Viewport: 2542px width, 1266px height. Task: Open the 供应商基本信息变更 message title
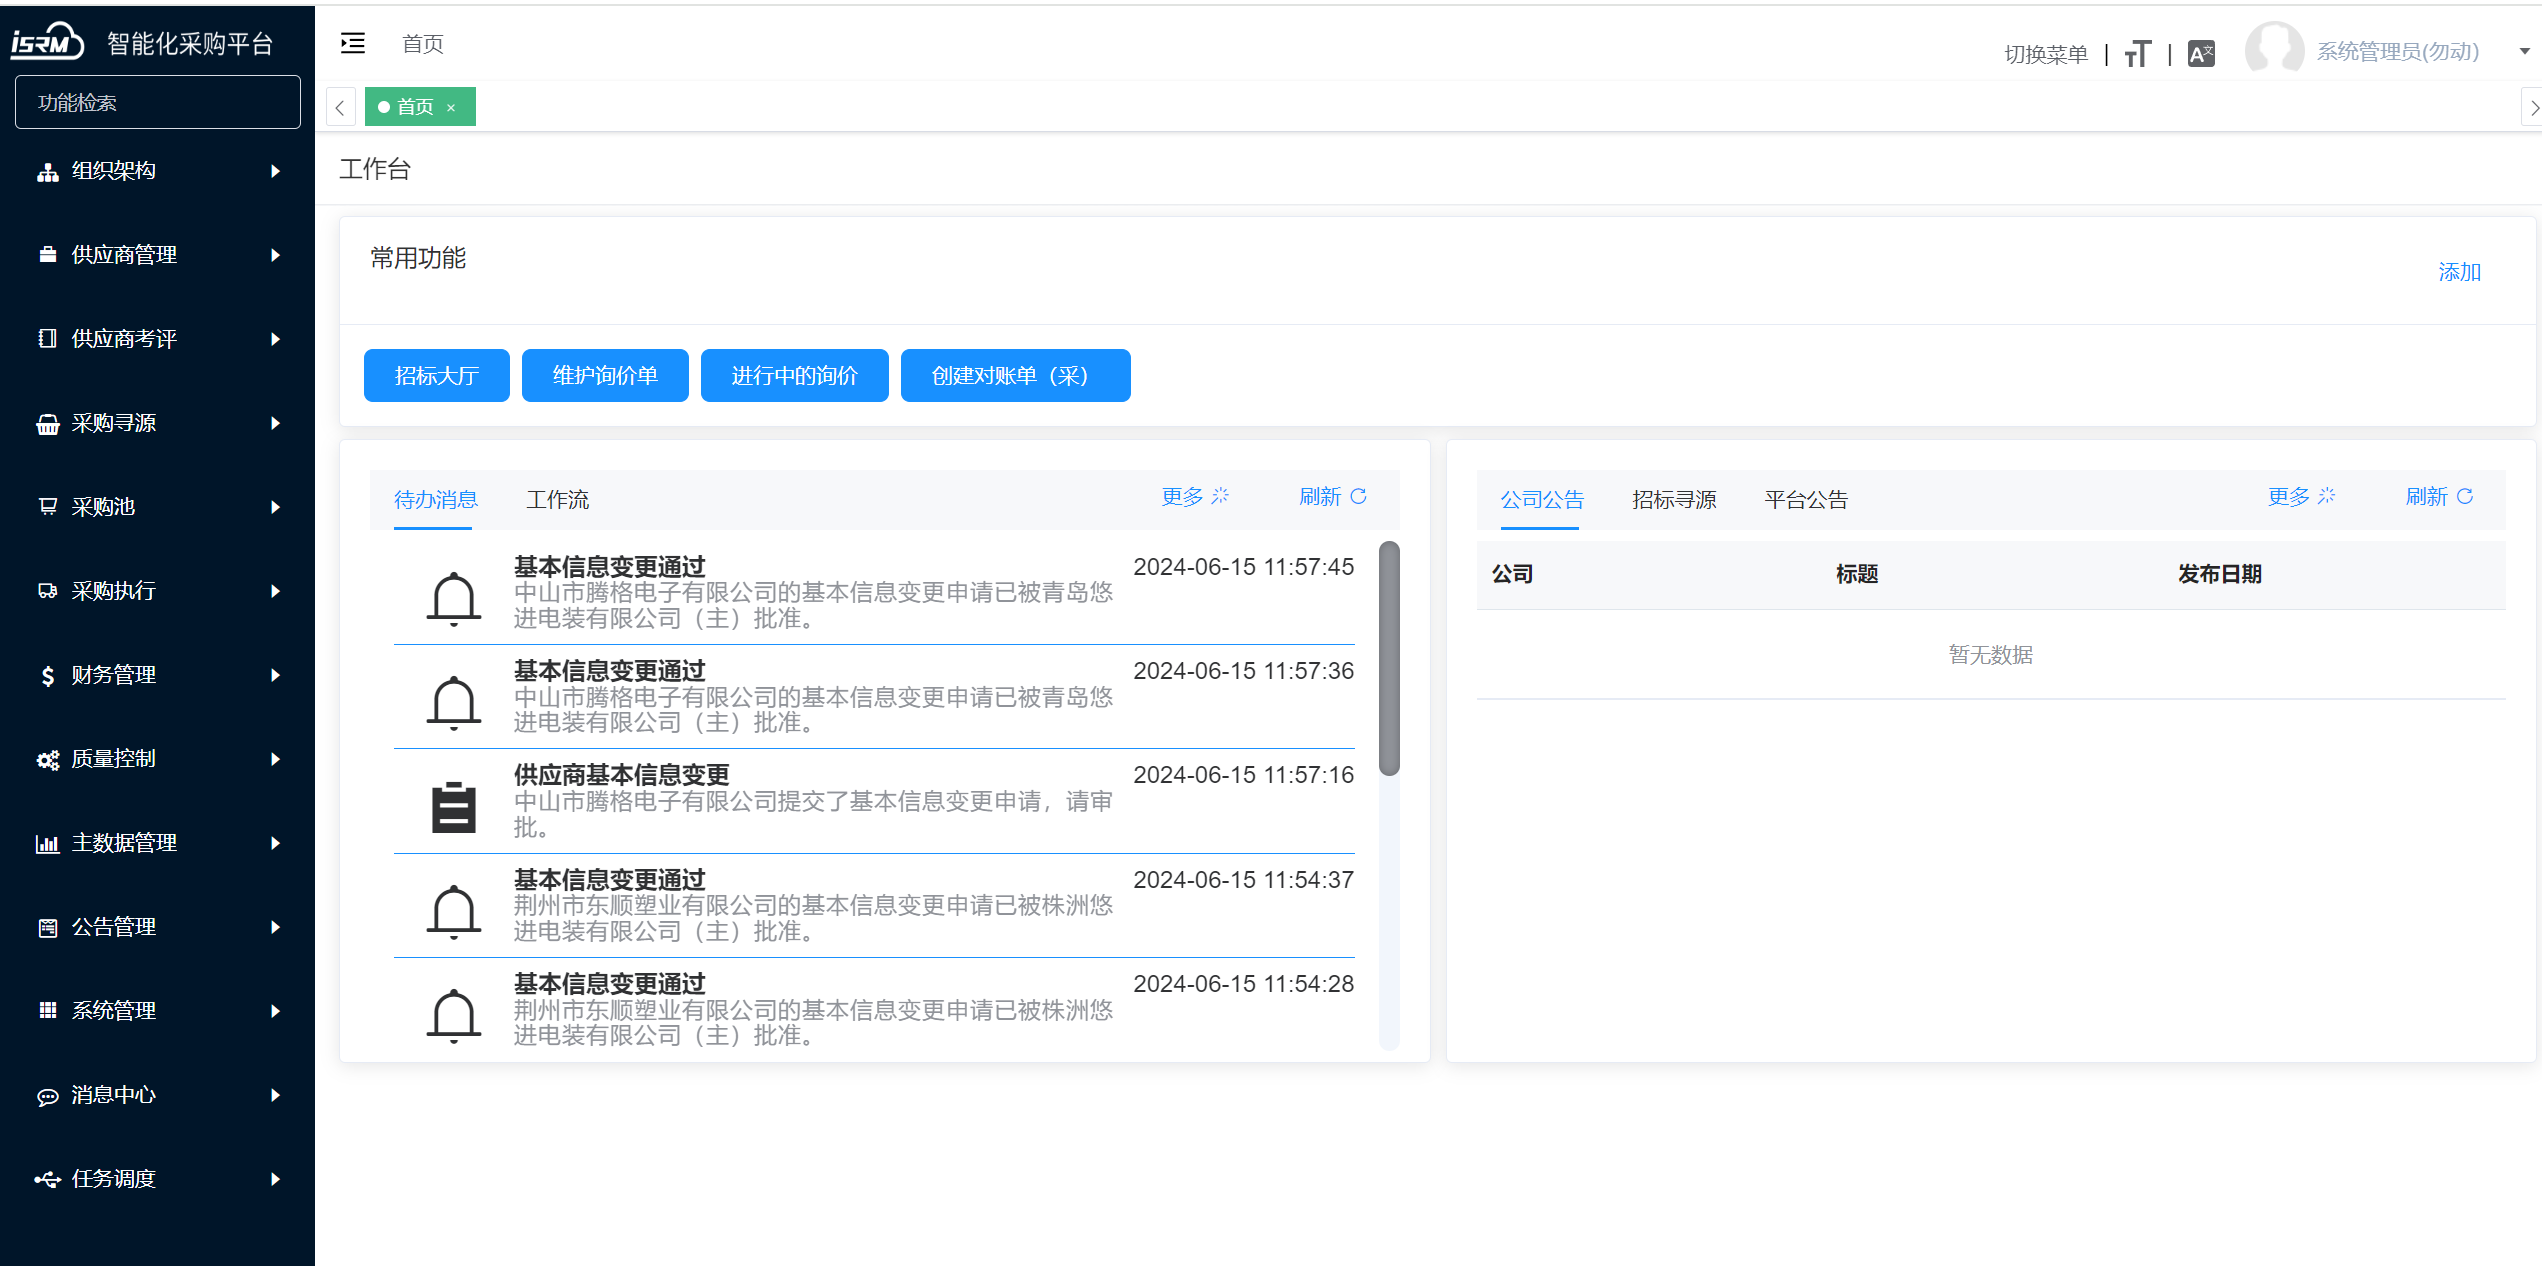622,775
